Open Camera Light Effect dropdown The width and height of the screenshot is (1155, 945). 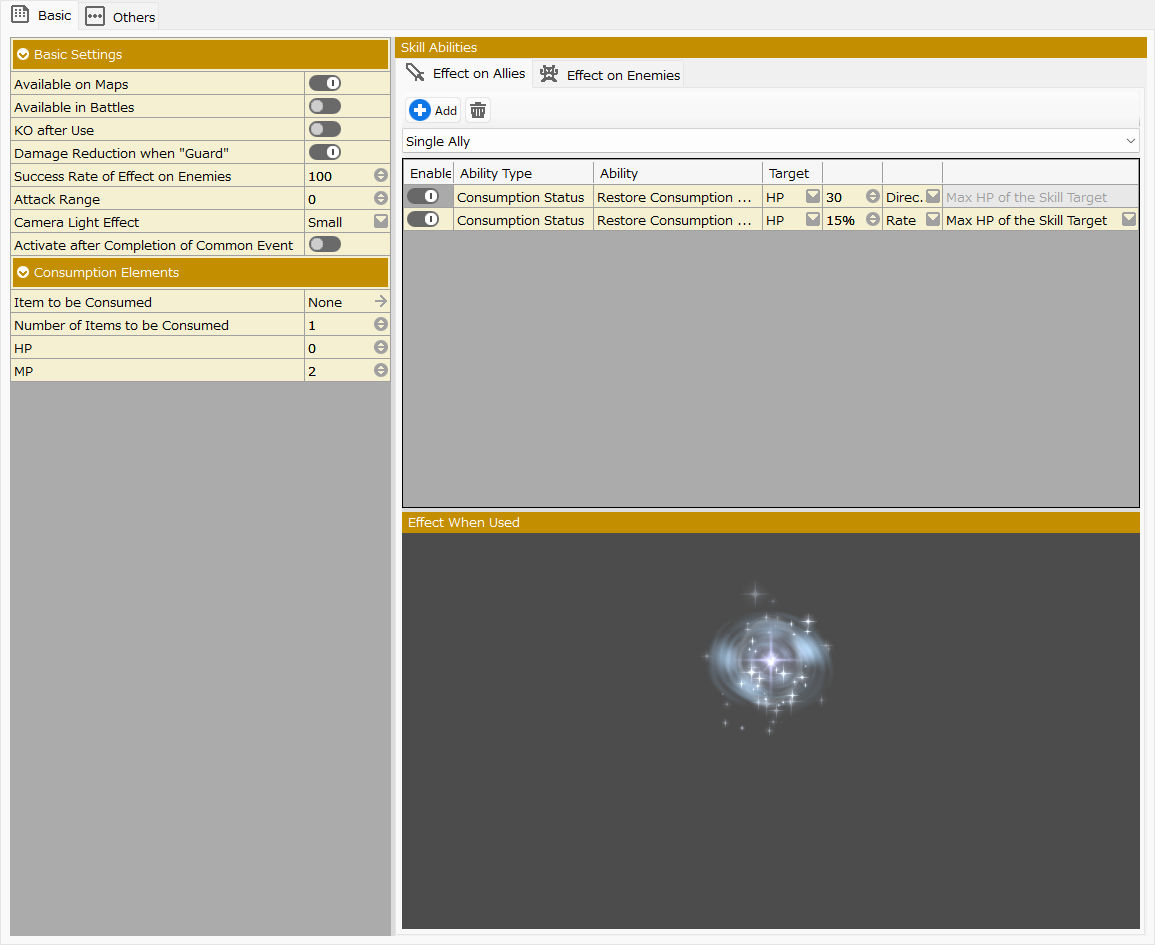[381, 222]
